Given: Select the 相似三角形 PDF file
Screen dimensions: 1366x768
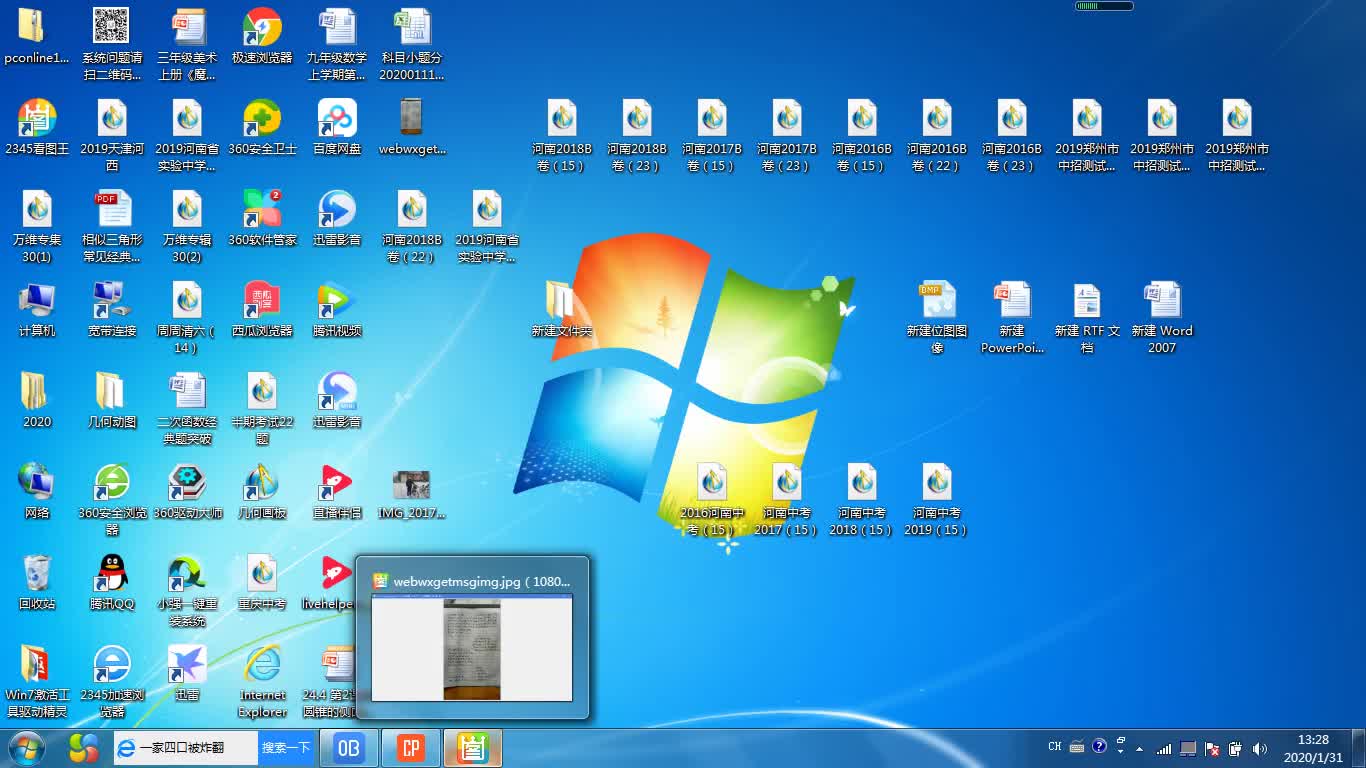Looking at the screenshot, I should coord(112,227).
